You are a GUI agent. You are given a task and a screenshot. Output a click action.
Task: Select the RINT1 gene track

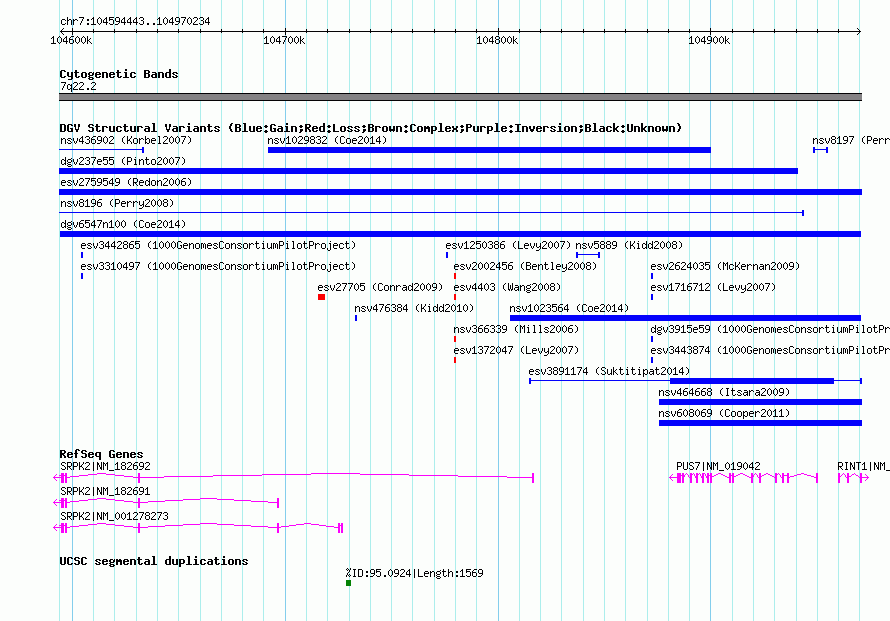point(854,478)
